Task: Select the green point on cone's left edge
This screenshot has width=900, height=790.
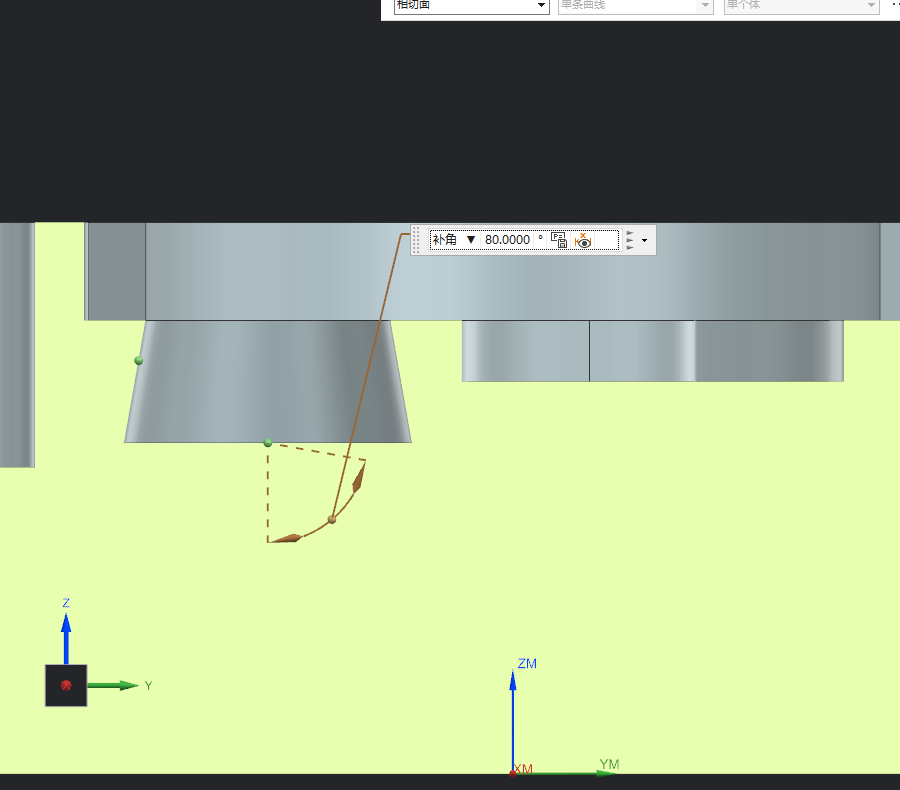Action: (x=138, y=361)
